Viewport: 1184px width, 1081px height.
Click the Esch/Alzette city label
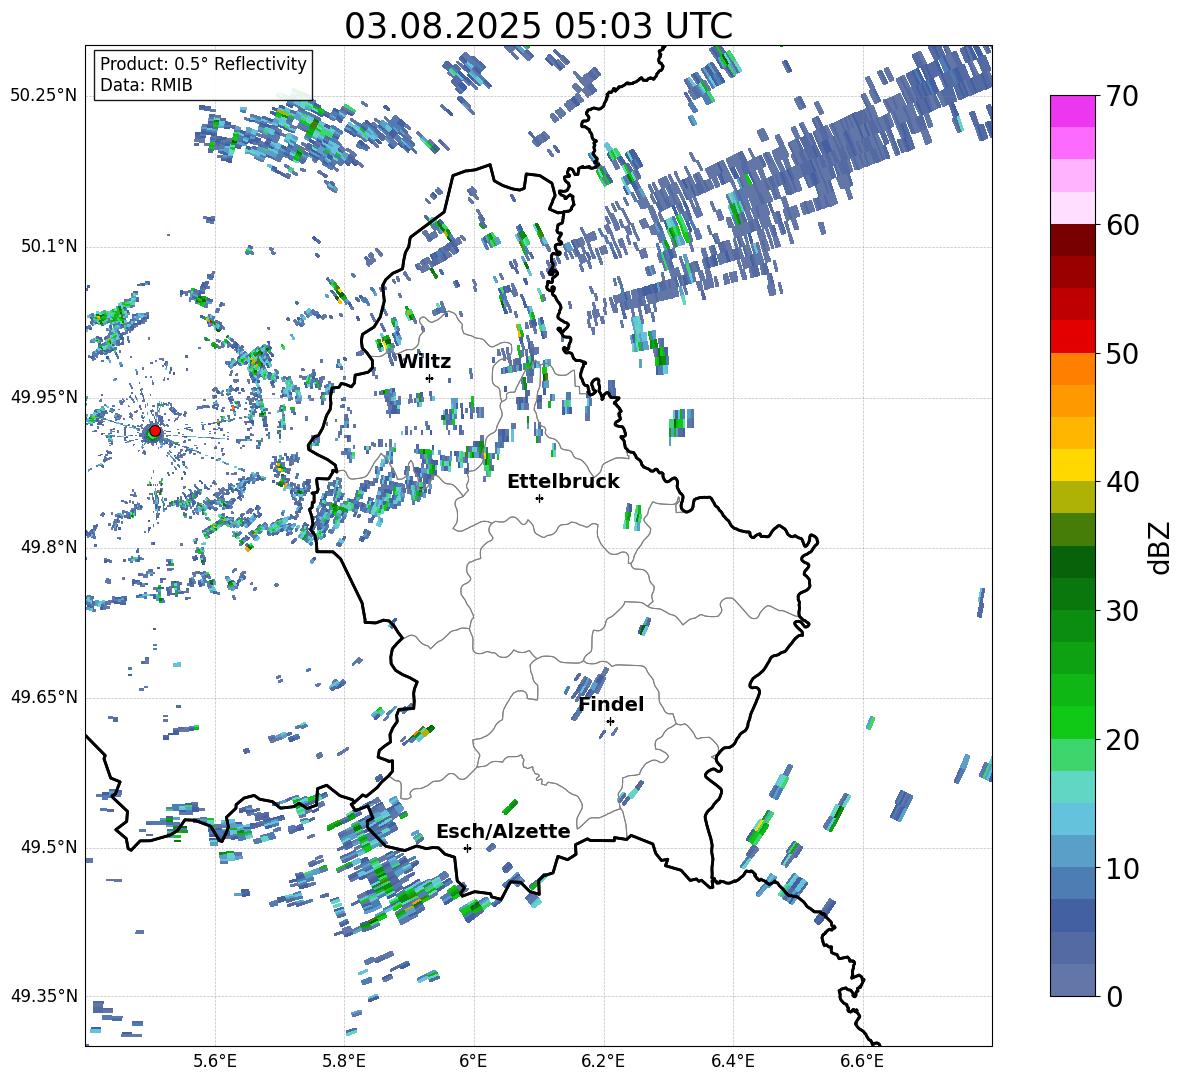click(x=503, y=831)
